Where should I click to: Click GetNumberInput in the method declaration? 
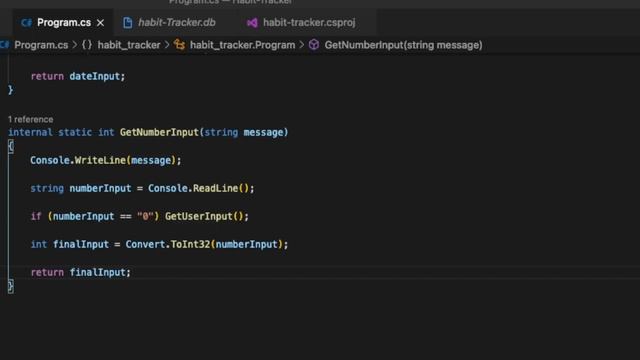(159, 132)
